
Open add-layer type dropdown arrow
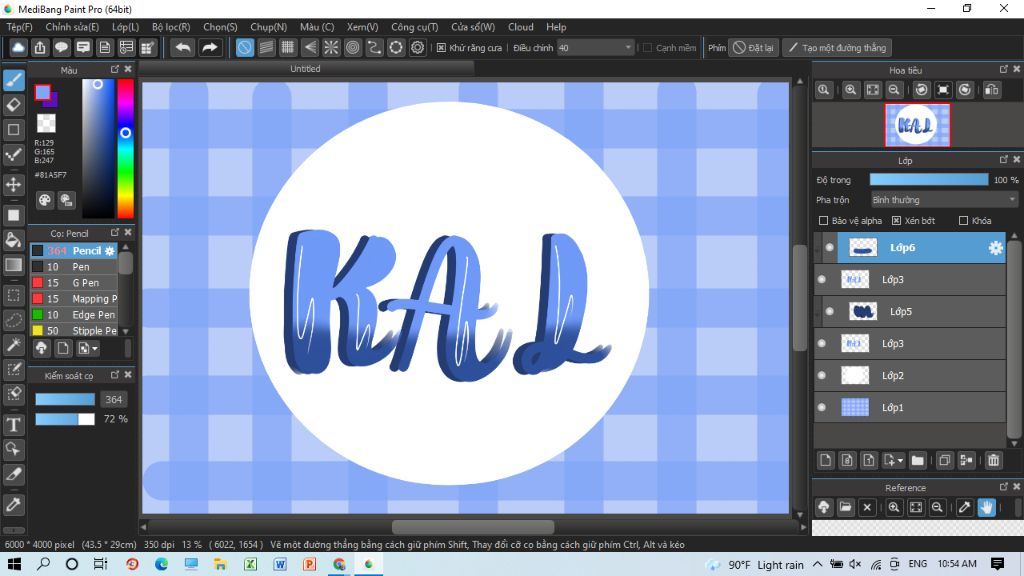[x=901, y=460]
